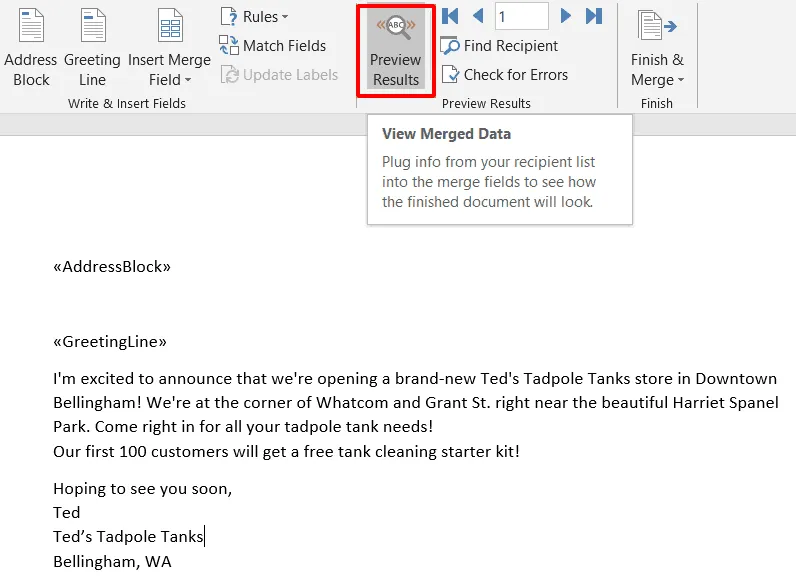Open Match Fields dialog
The height and width of the screenshot is (576, 796).
tap(273, 46)
